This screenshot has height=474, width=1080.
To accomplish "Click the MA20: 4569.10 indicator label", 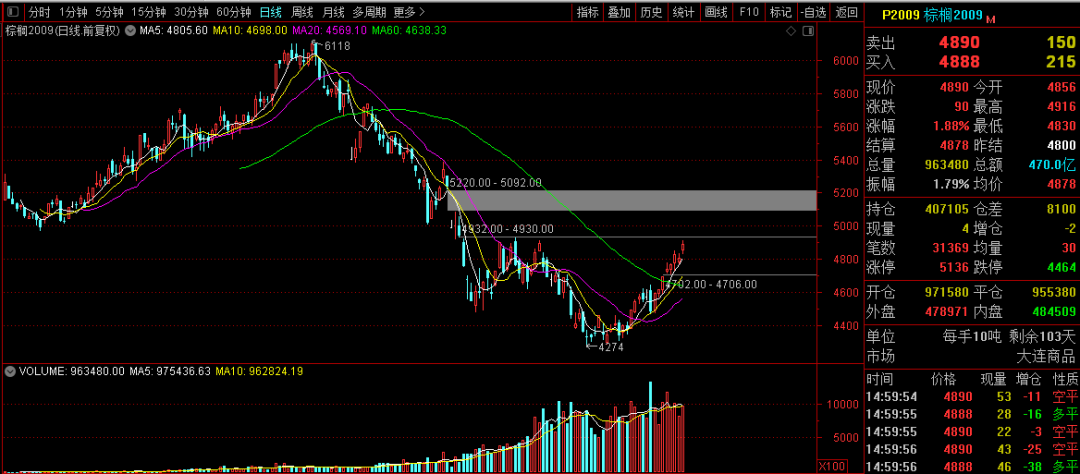I will pos(329,30).
